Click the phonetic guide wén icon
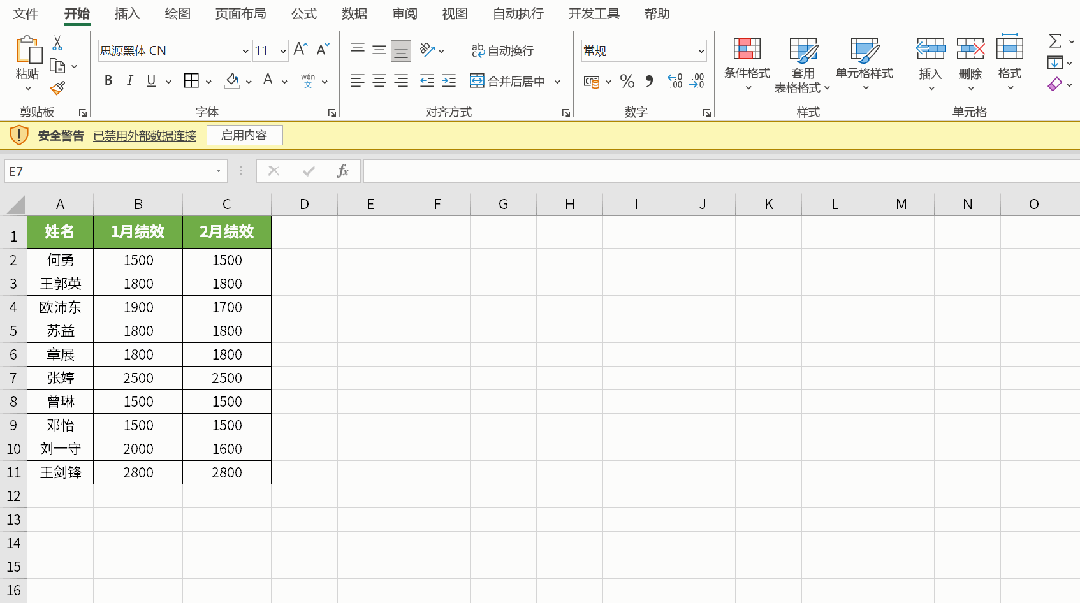 click(308, 81)
